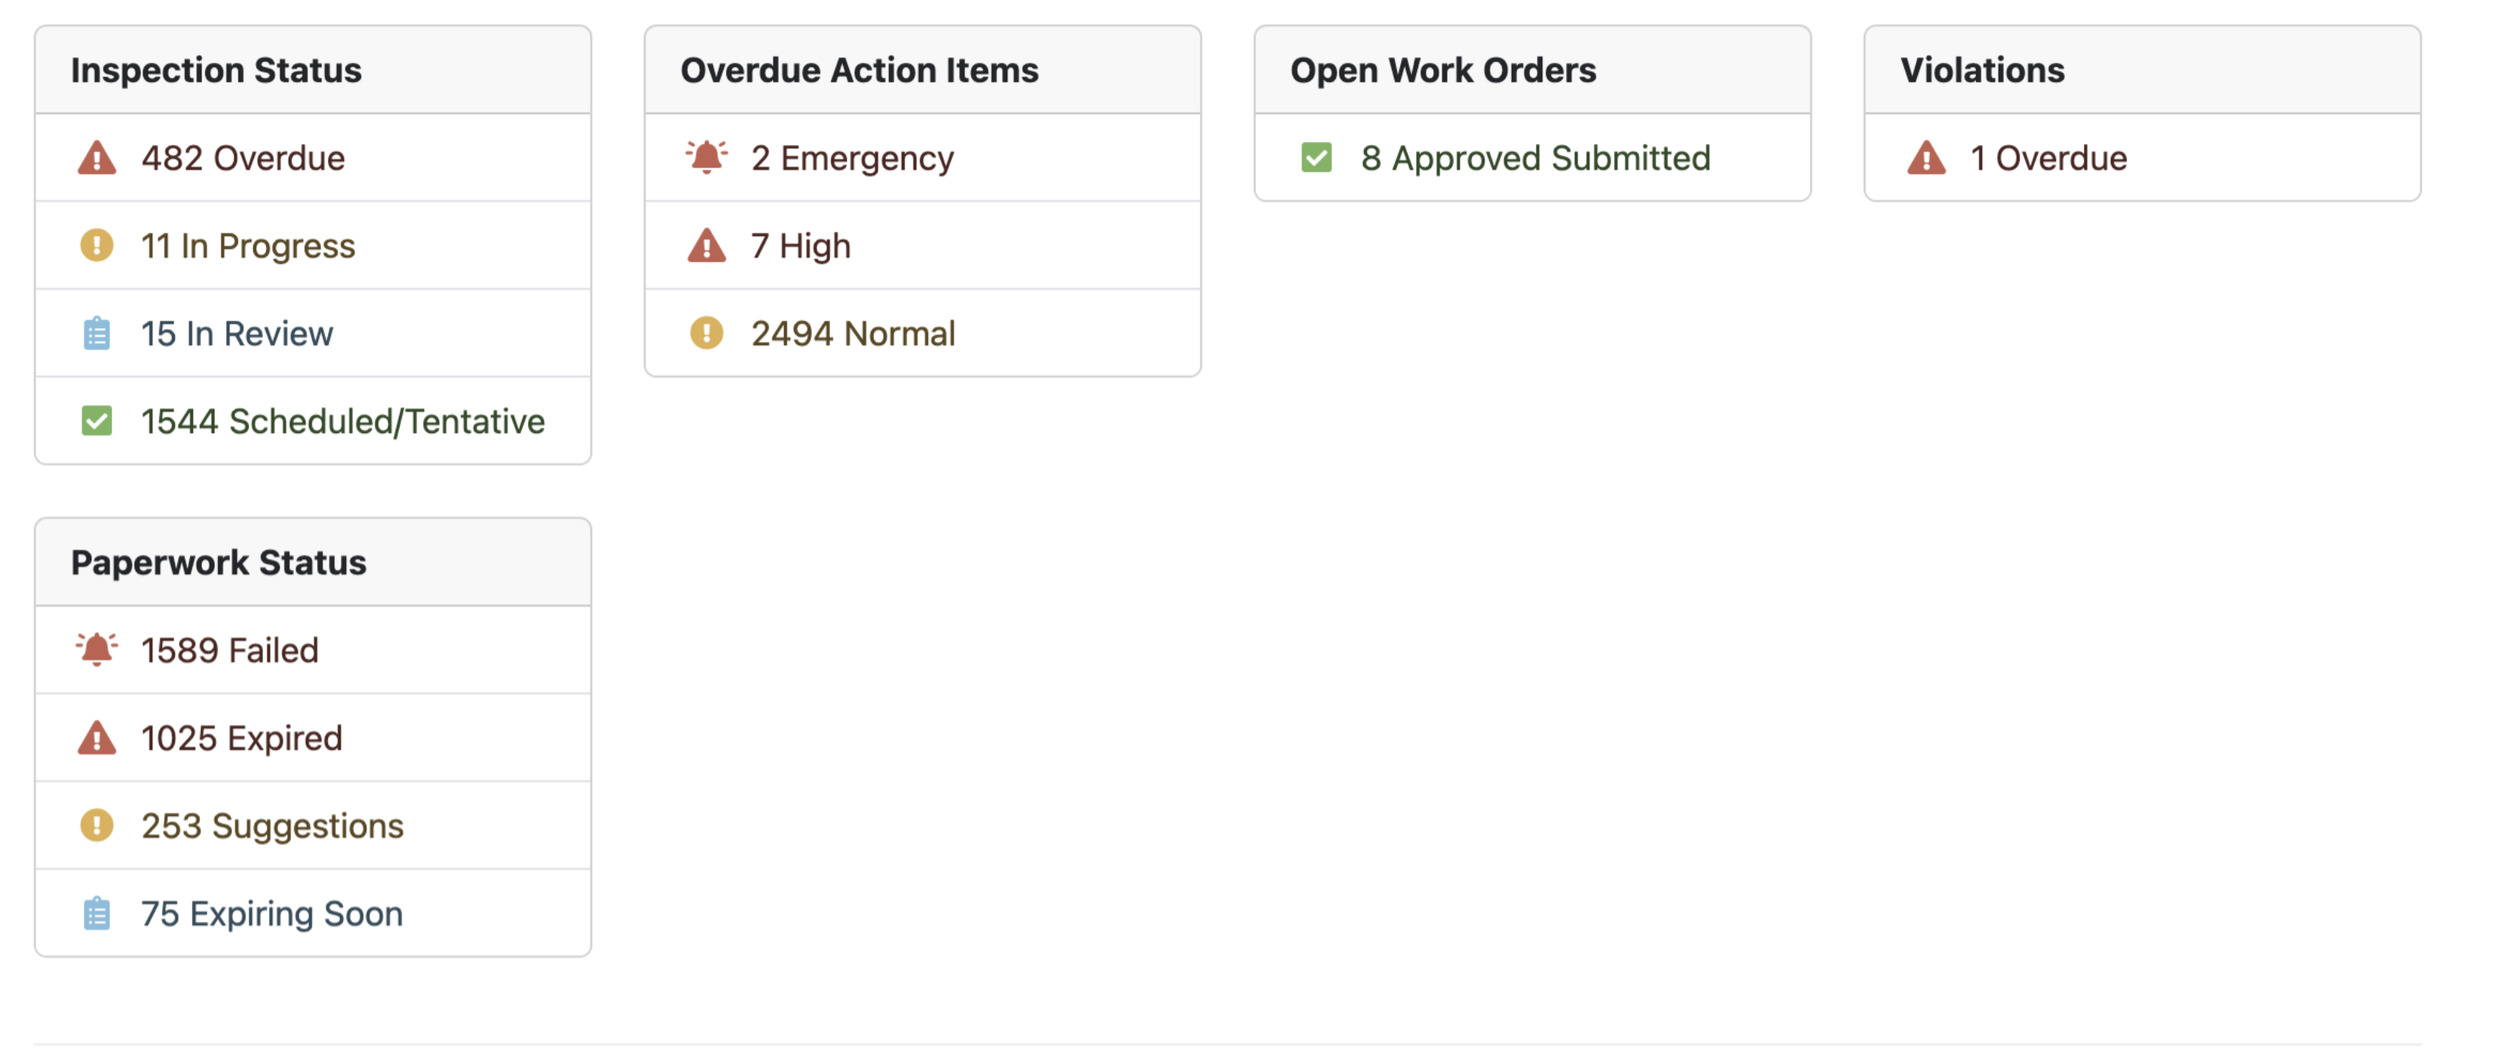
Task: Click the red warning triangle beside 482 Overdue
Action: (97, 158)
